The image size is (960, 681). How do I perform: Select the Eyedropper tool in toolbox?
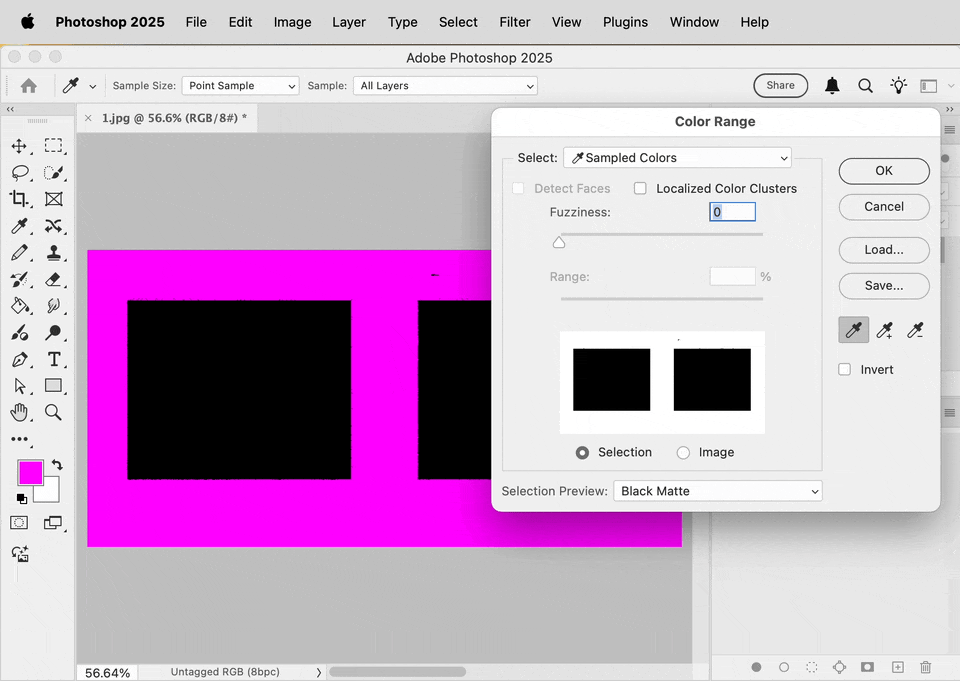[19, 226]
